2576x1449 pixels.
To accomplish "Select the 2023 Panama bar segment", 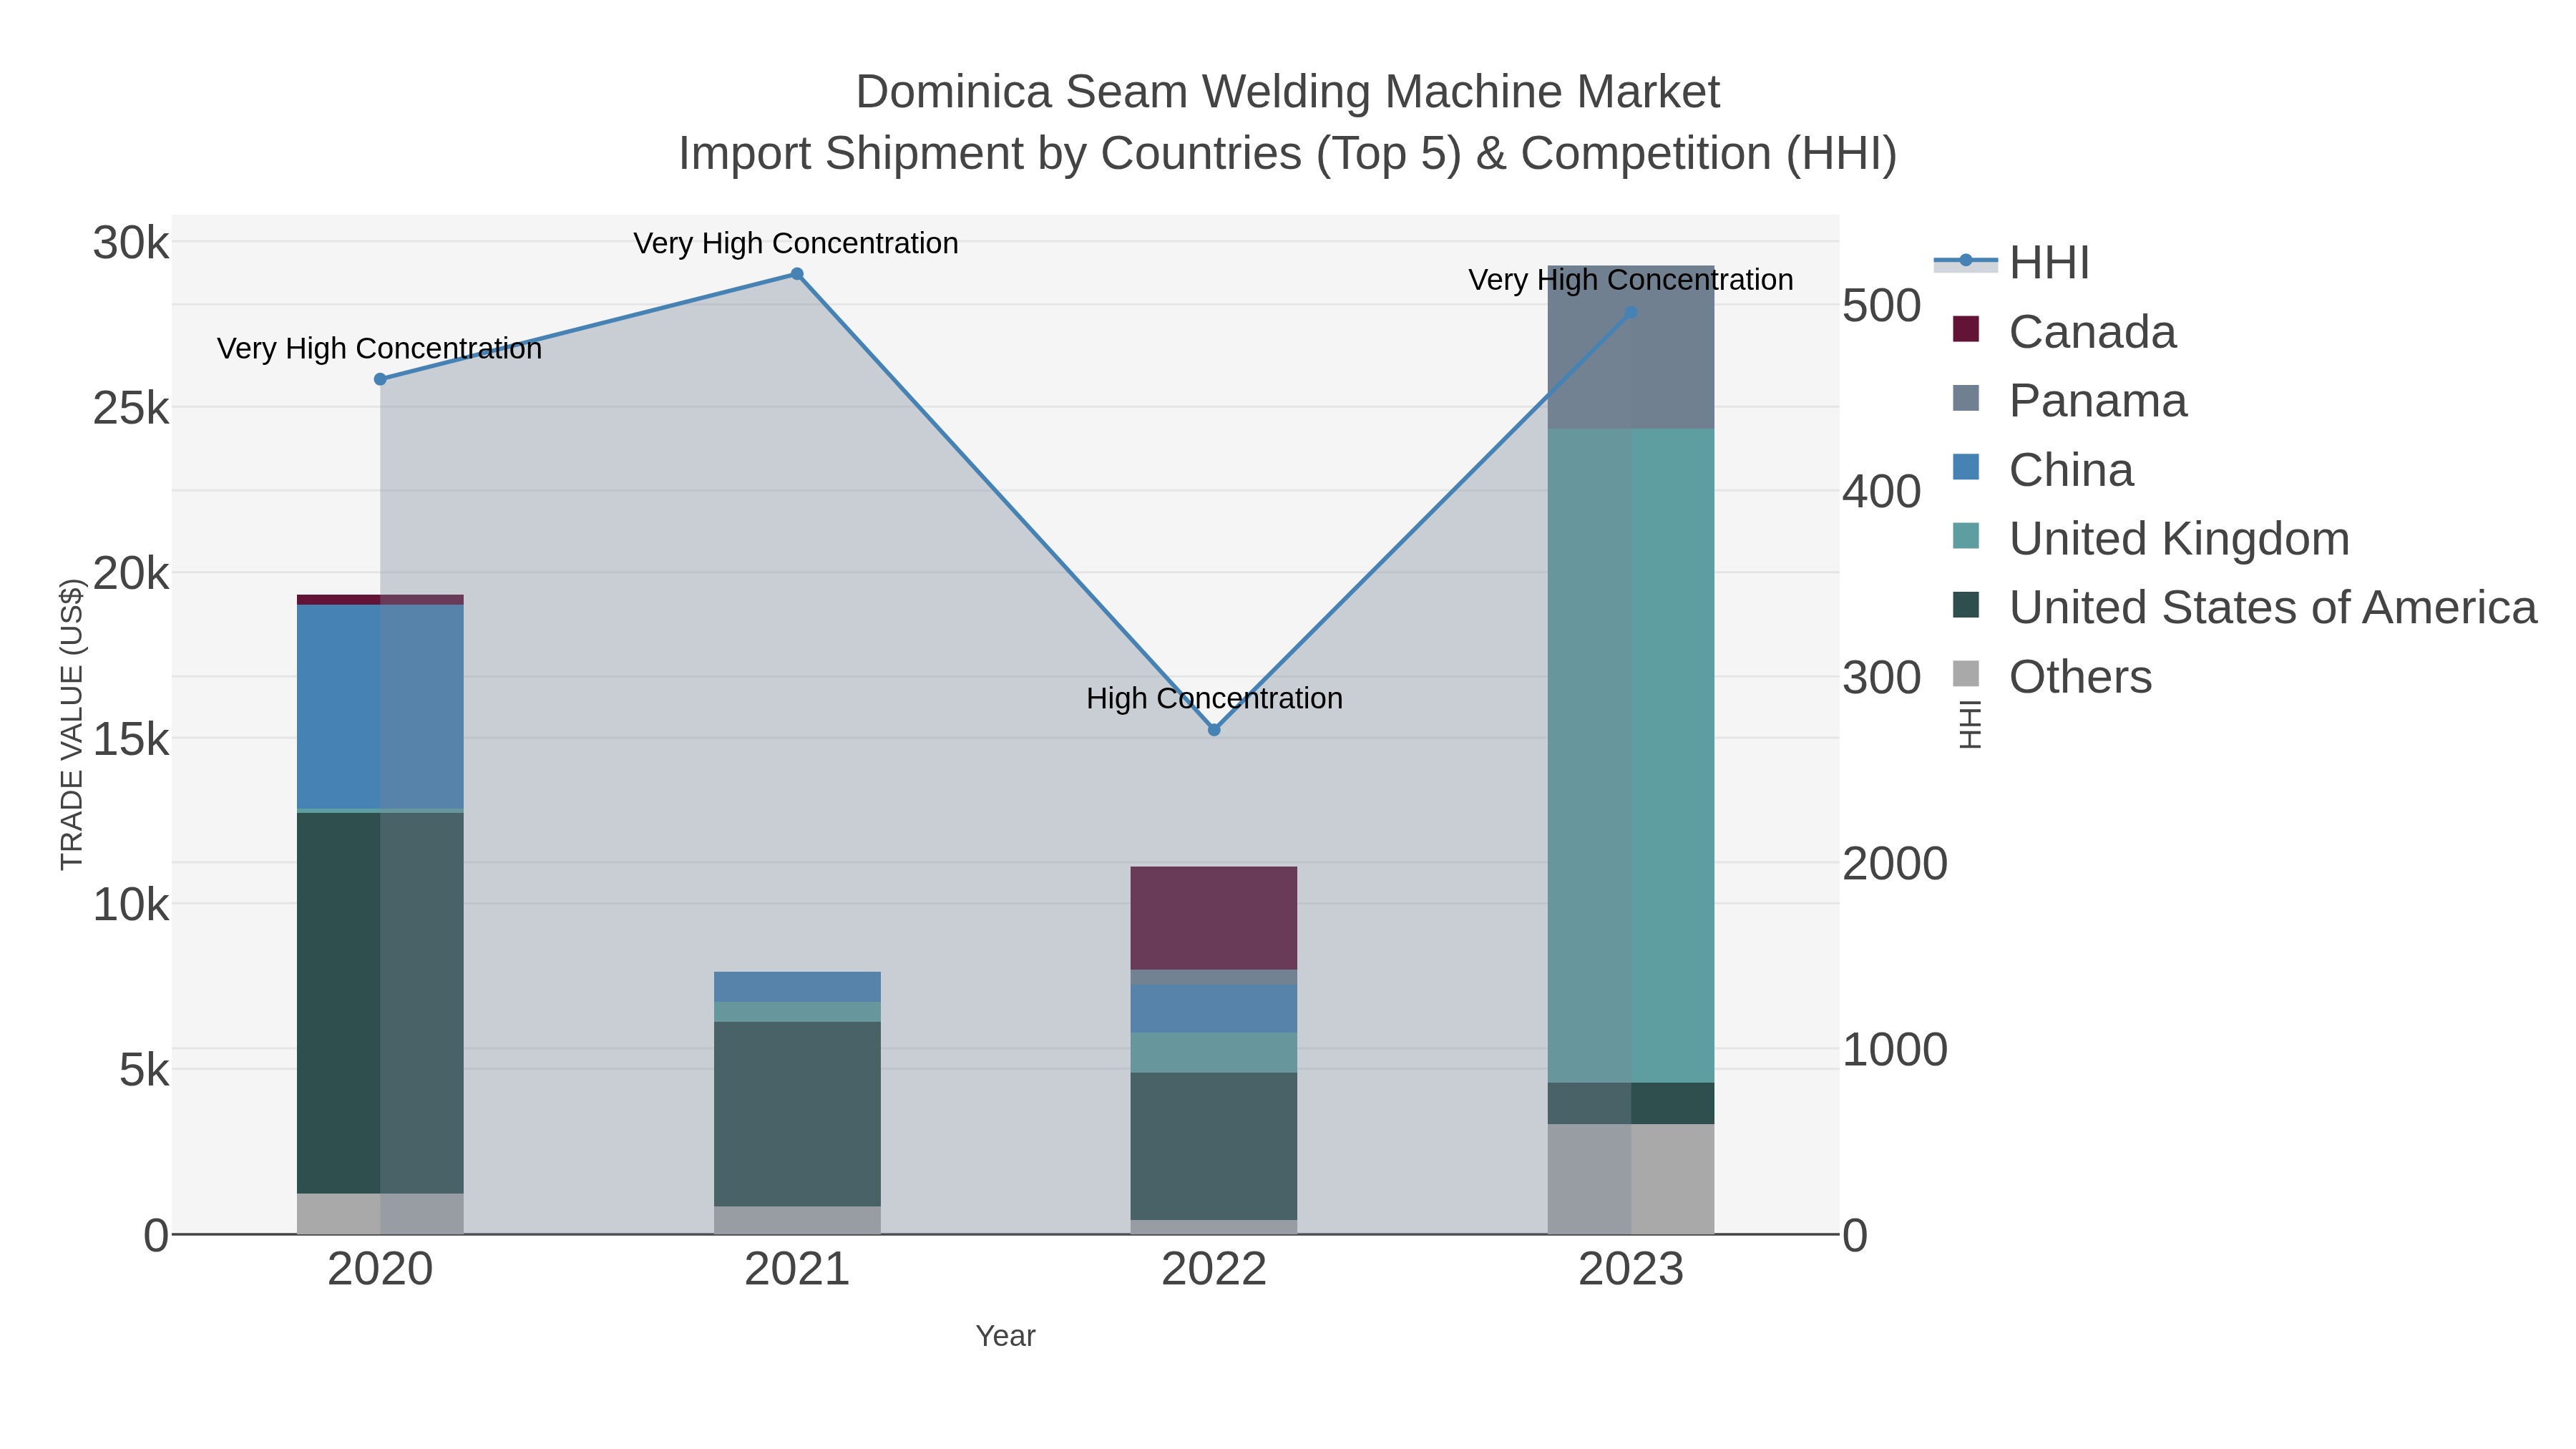I will pyautogui.click(x=1631, y=347).
